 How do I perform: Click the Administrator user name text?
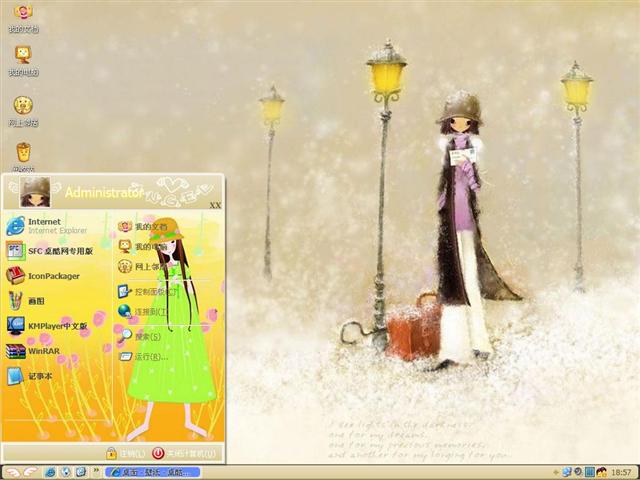(x=104, y=193)
